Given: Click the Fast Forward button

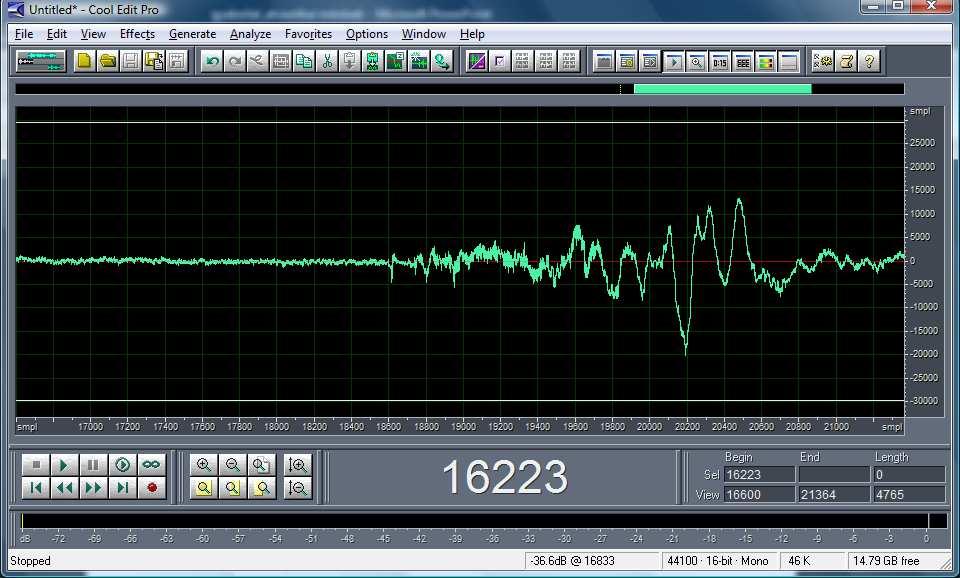Looking at the screenshot, I should pos(93,488).
